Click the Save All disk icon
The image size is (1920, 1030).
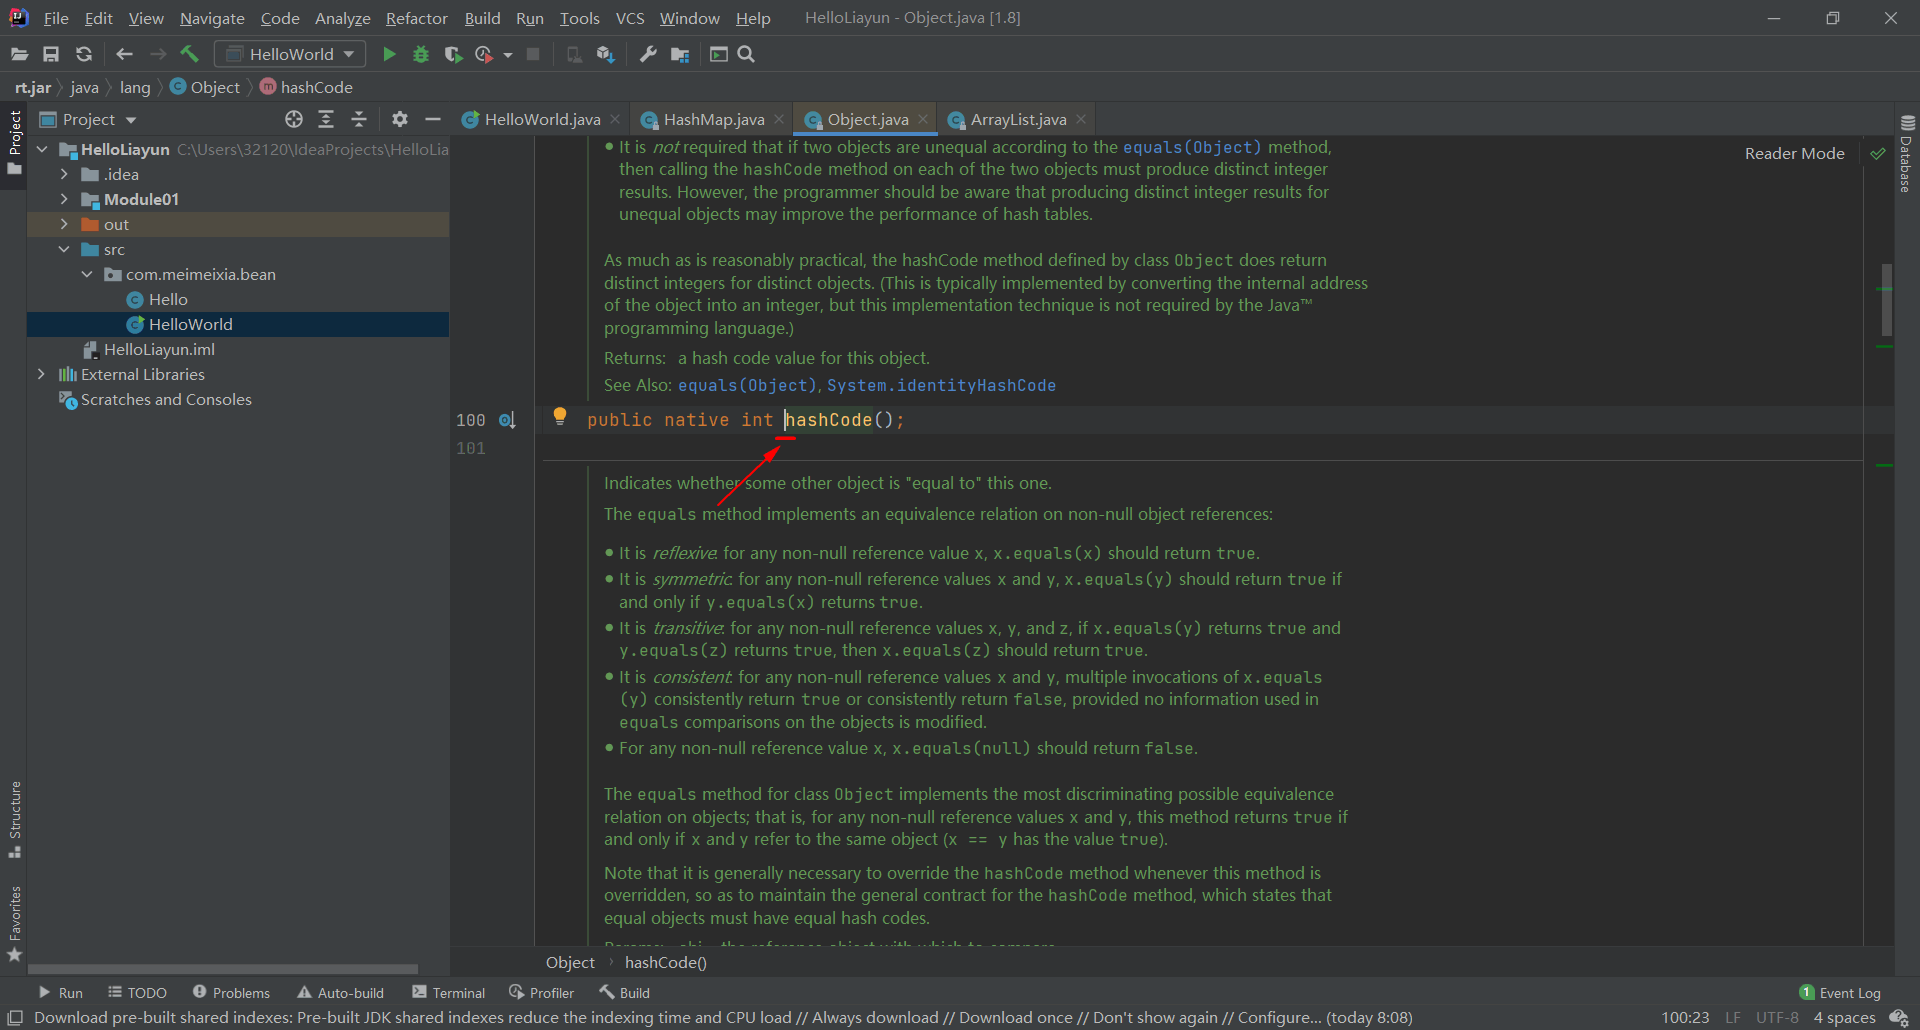[51, 54]
